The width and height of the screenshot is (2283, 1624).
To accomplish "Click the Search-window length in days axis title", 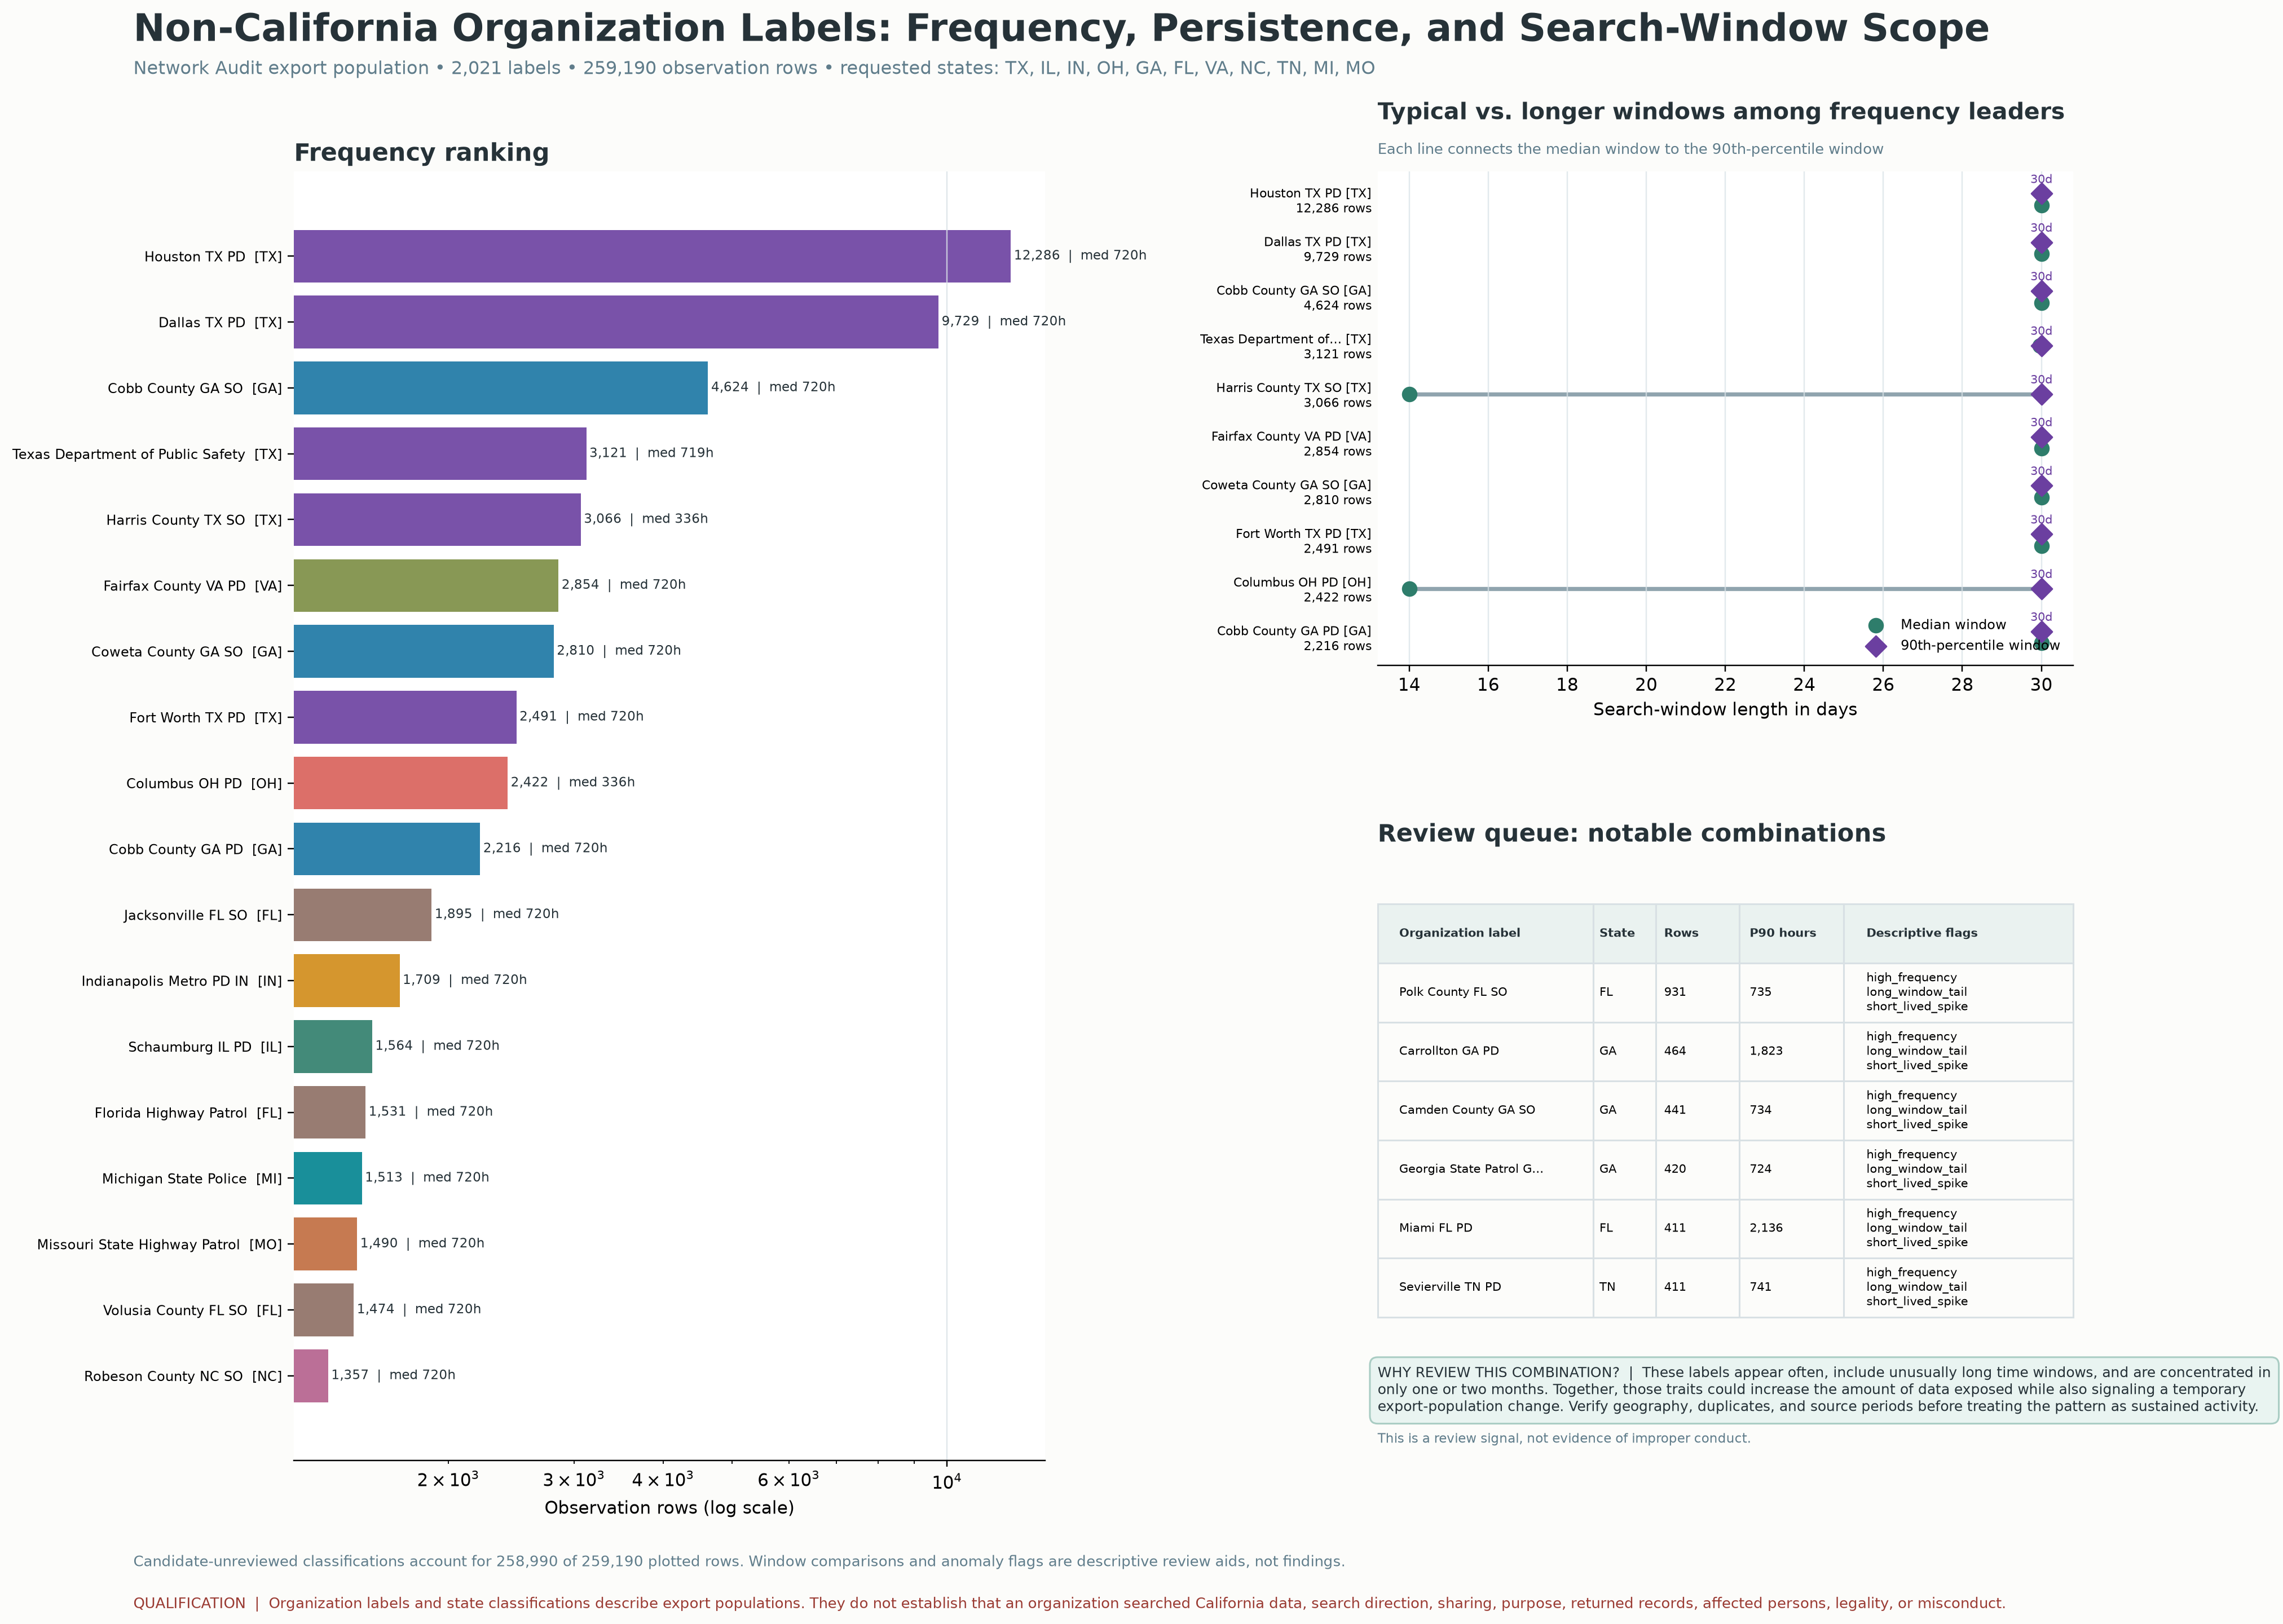I will (1725, 710).
